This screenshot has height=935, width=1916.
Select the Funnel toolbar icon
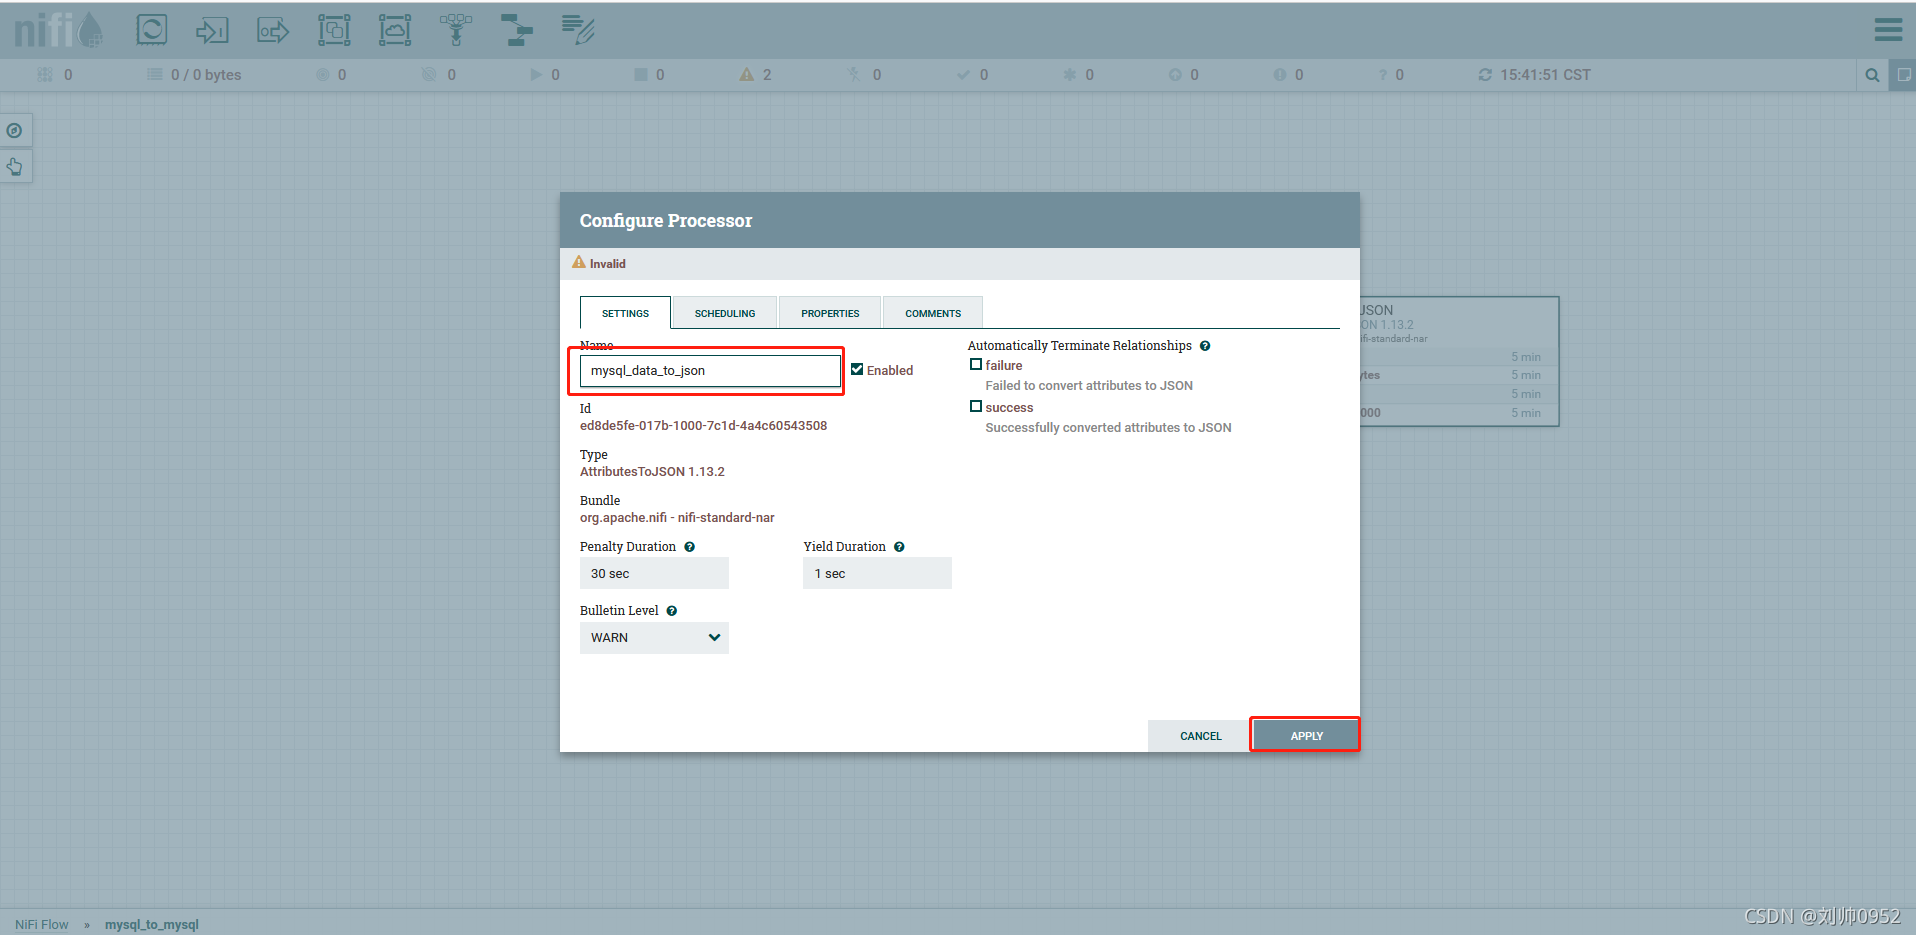pyautogui.click(x=456, y=30)
